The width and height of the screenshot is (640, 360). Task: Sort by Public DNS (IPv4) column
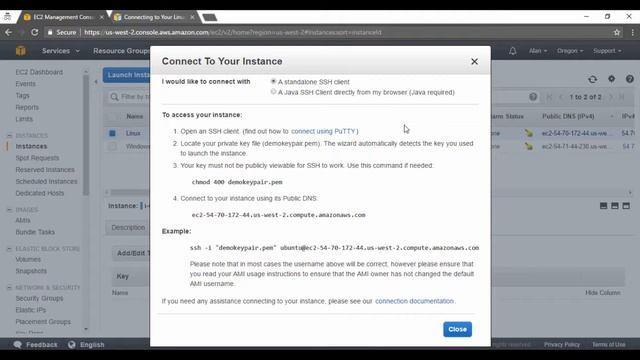568,117
